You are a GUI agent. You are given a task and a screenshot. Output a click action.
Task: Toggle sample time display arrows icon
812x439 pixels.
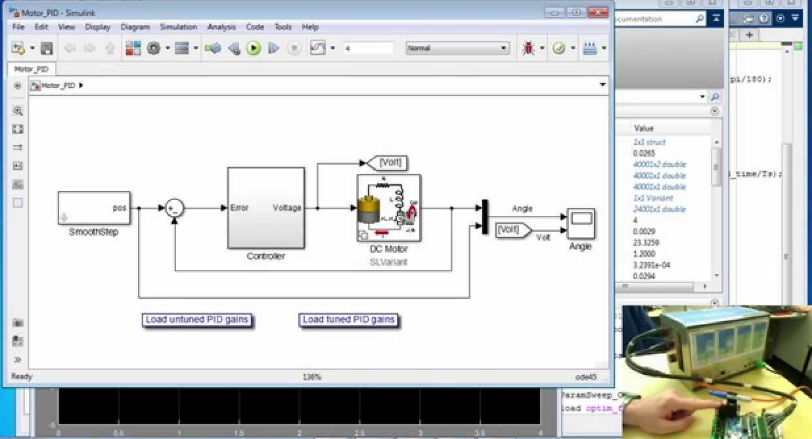coord(18,148)
